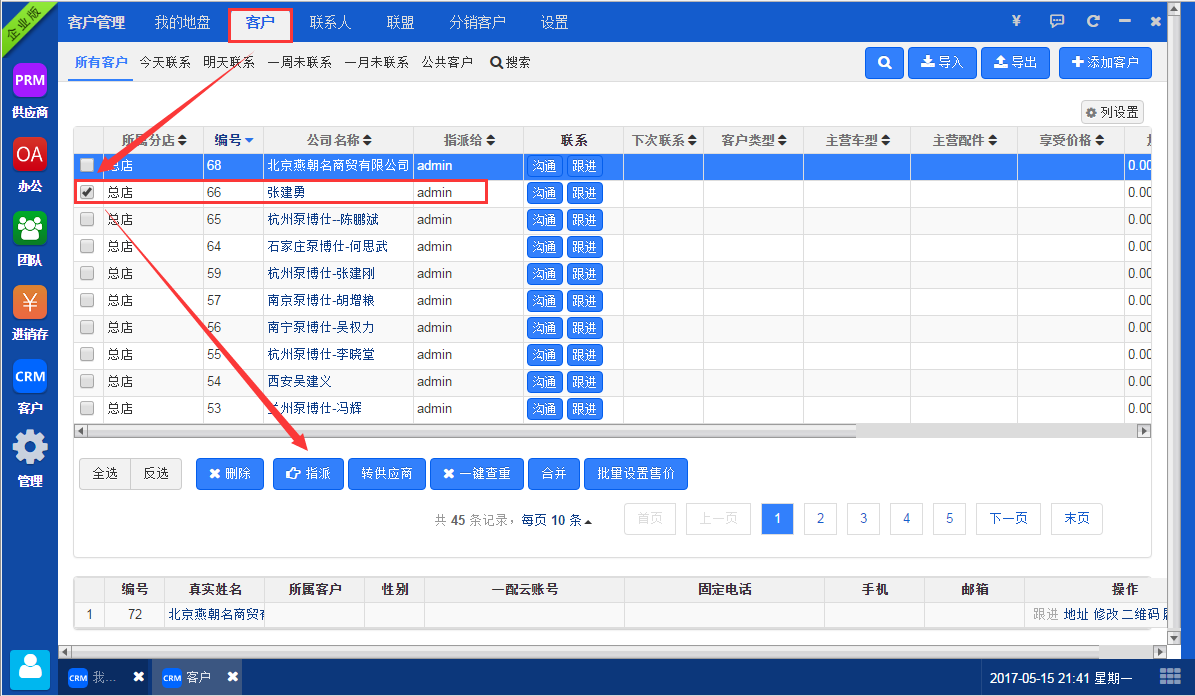Click the 添加客户 add customer button
Screen dimensions: 1195x696
pyautogui.click(x=1105, y=62)
